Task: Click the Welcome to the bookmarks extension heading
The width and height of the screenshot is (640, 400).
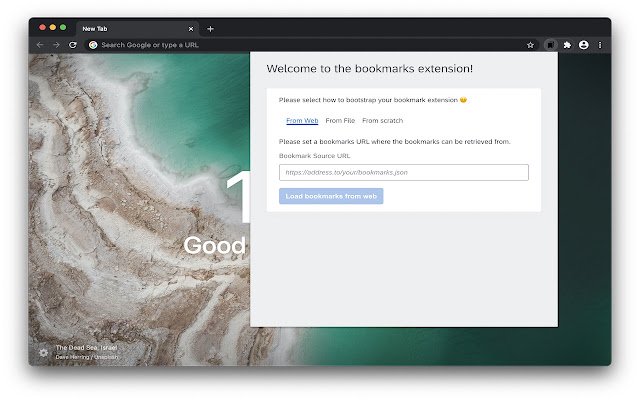Action: (369, 69)
